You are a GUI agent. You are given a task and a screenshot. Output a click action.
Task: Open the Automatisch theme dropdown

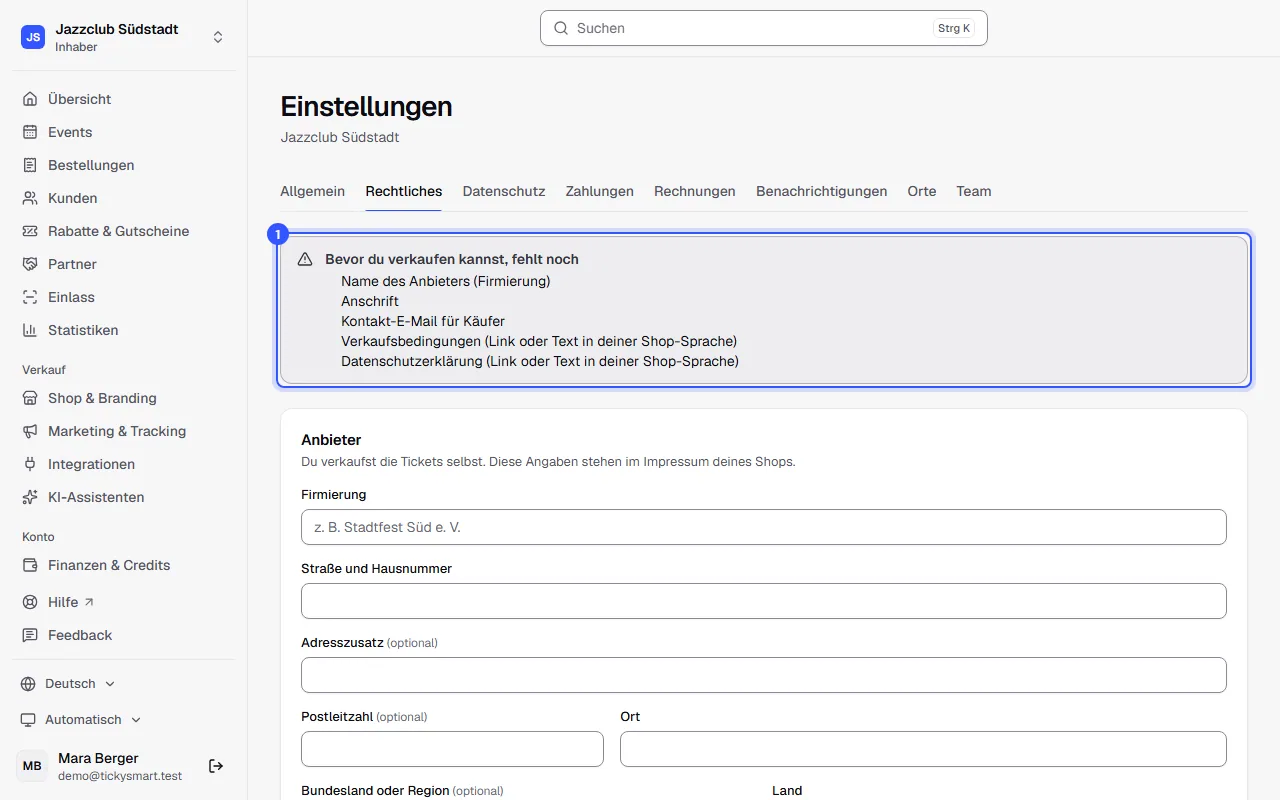[81, 720]
